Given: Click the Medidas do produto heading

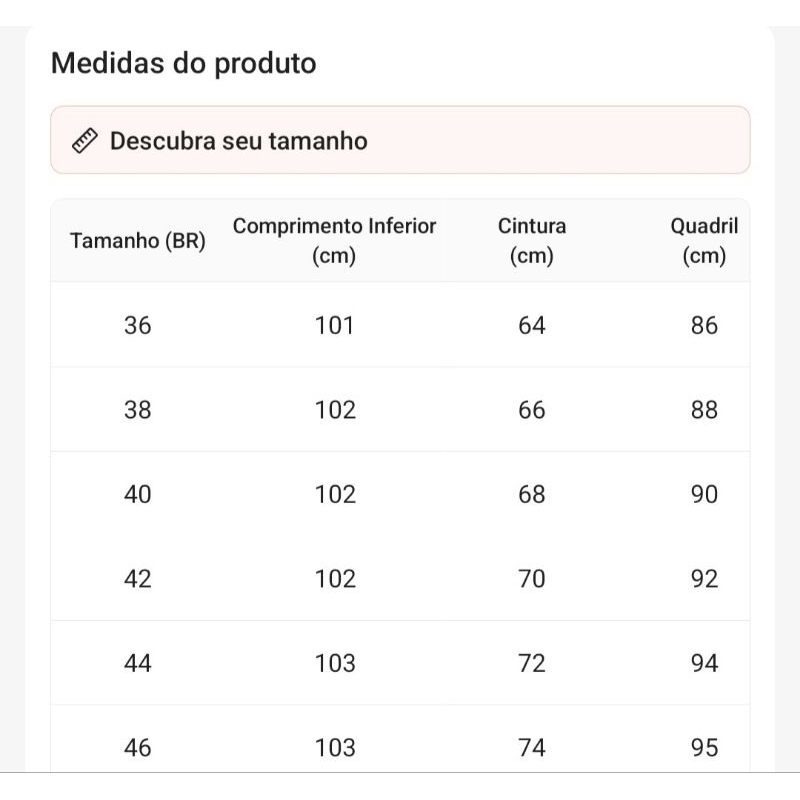Looking at the screenshot, I should [x=183, y=63].
